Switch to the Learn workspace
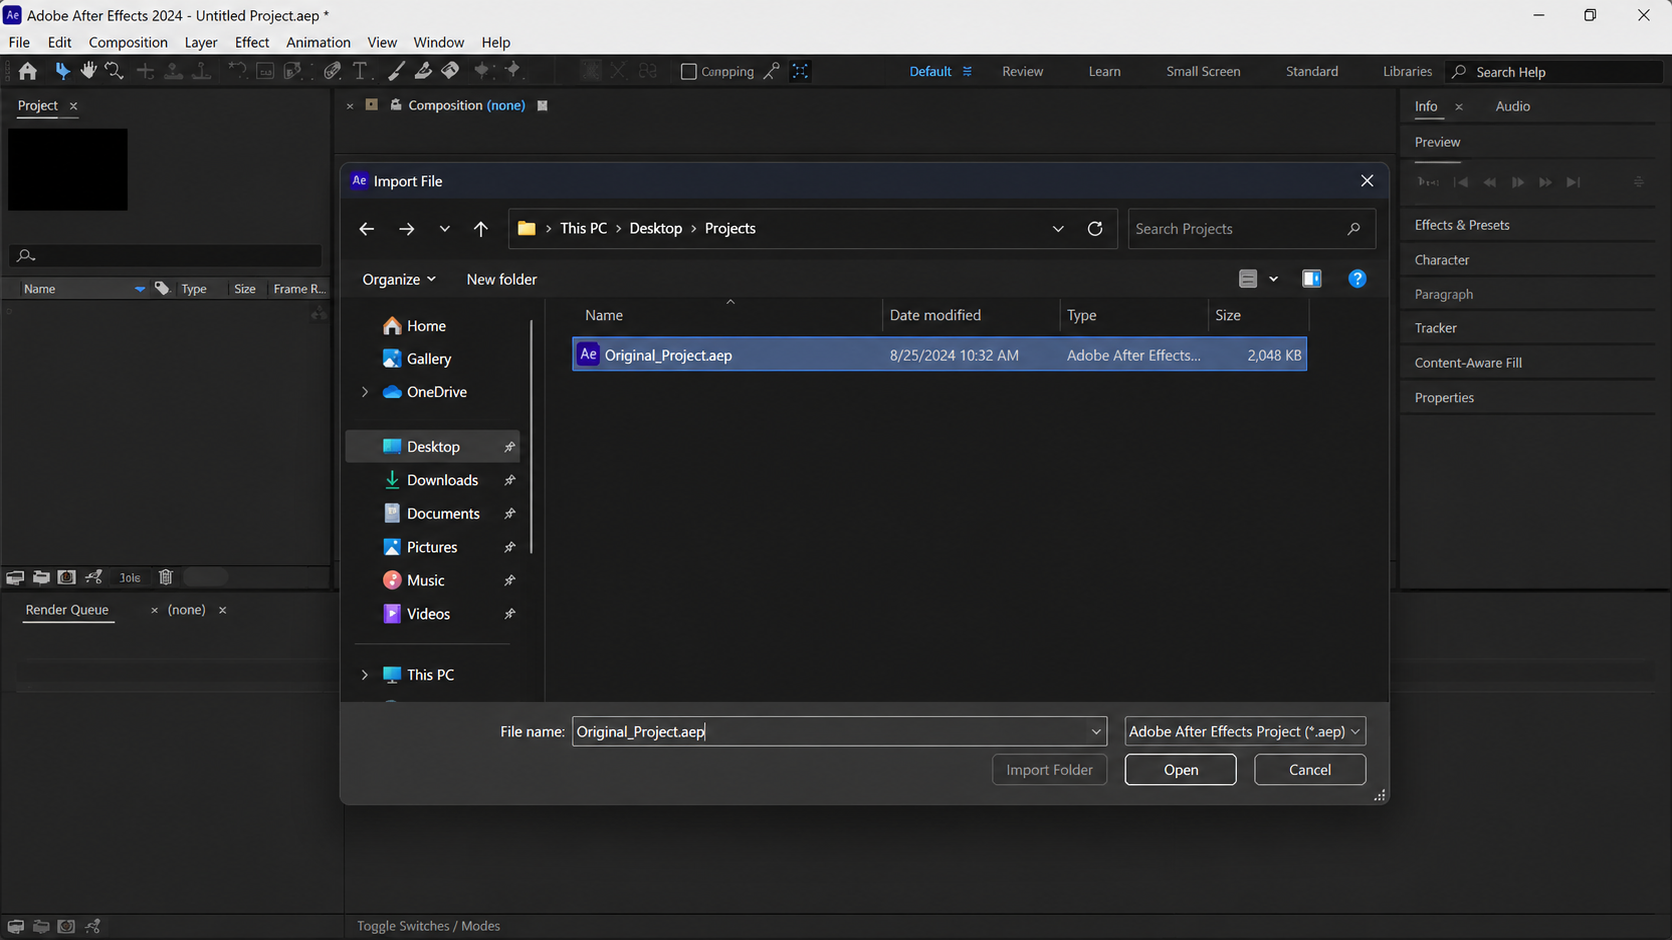Image resolution: width=1672 pixels, height=940 pixels. tap(1104, 72)
